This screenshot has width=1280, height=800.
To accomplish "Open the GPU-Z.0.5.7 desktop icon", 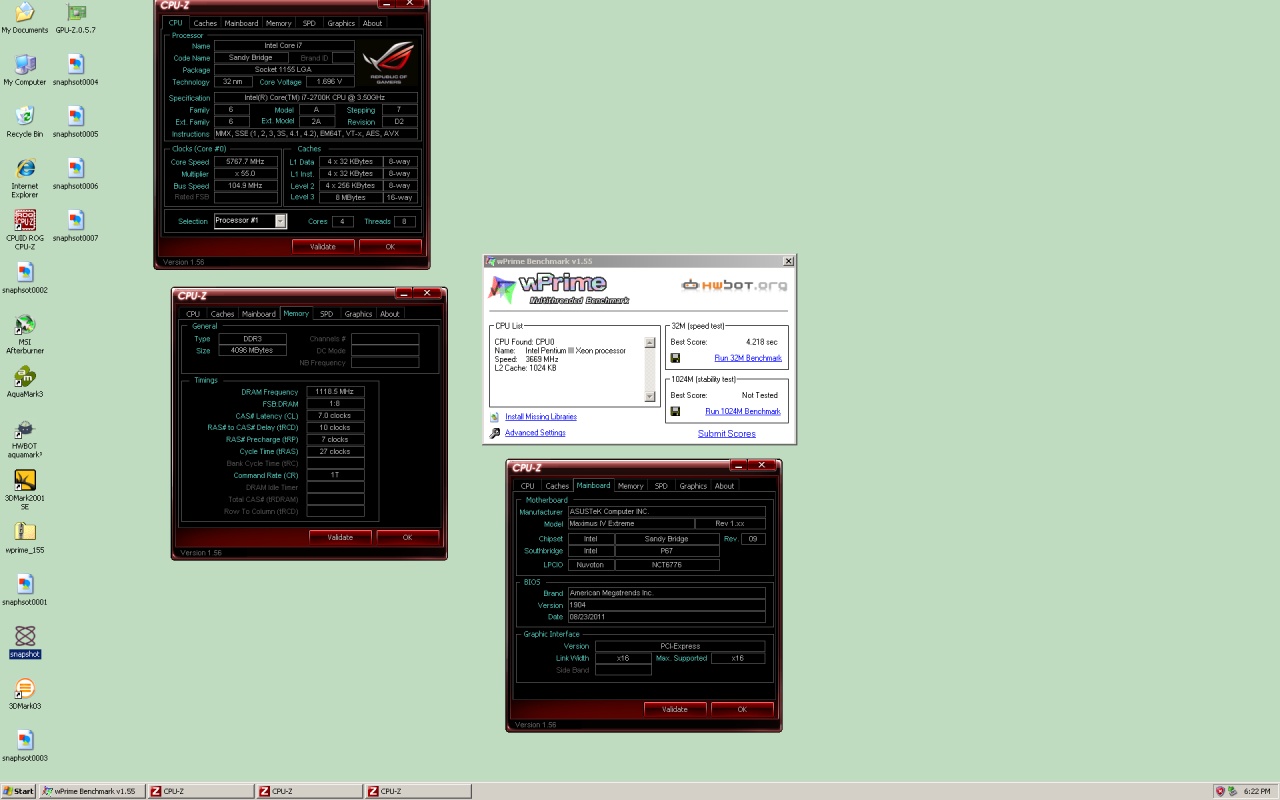I will pyautogui.click(x=75, y=14).
